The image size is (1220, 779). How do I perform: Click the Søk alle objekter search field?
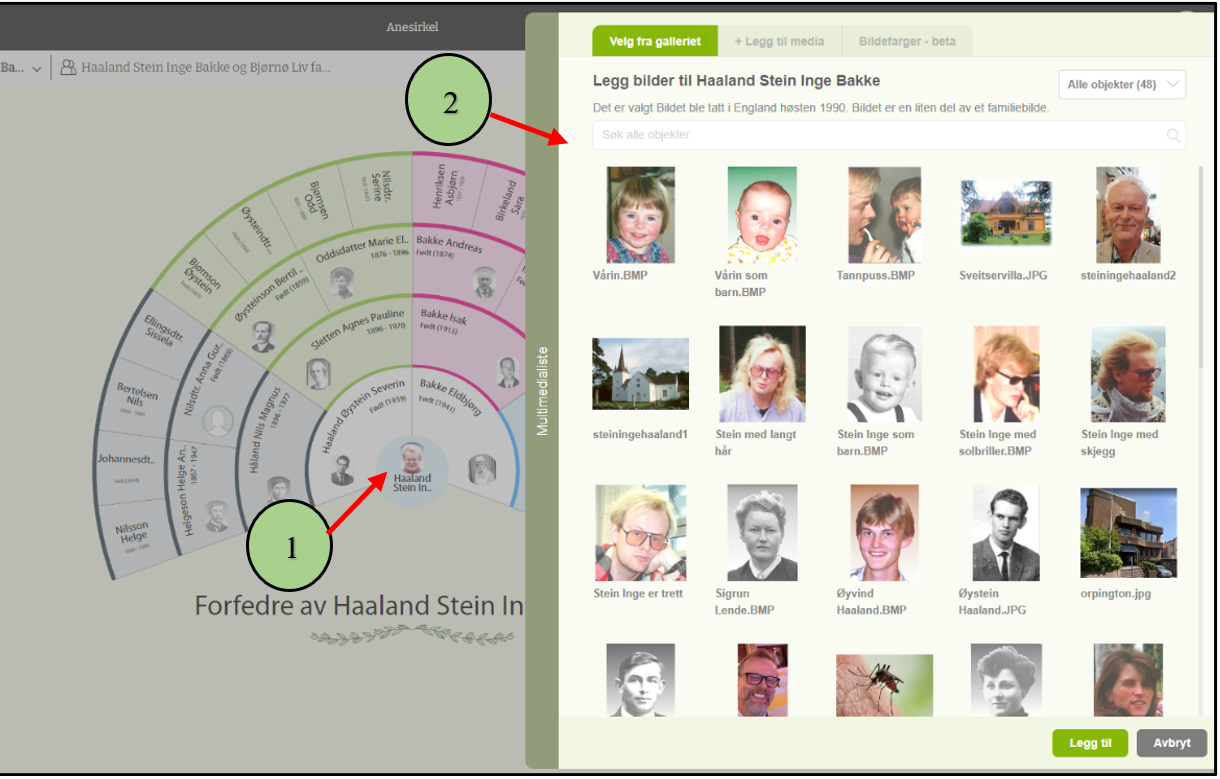(x=878, y=135)
